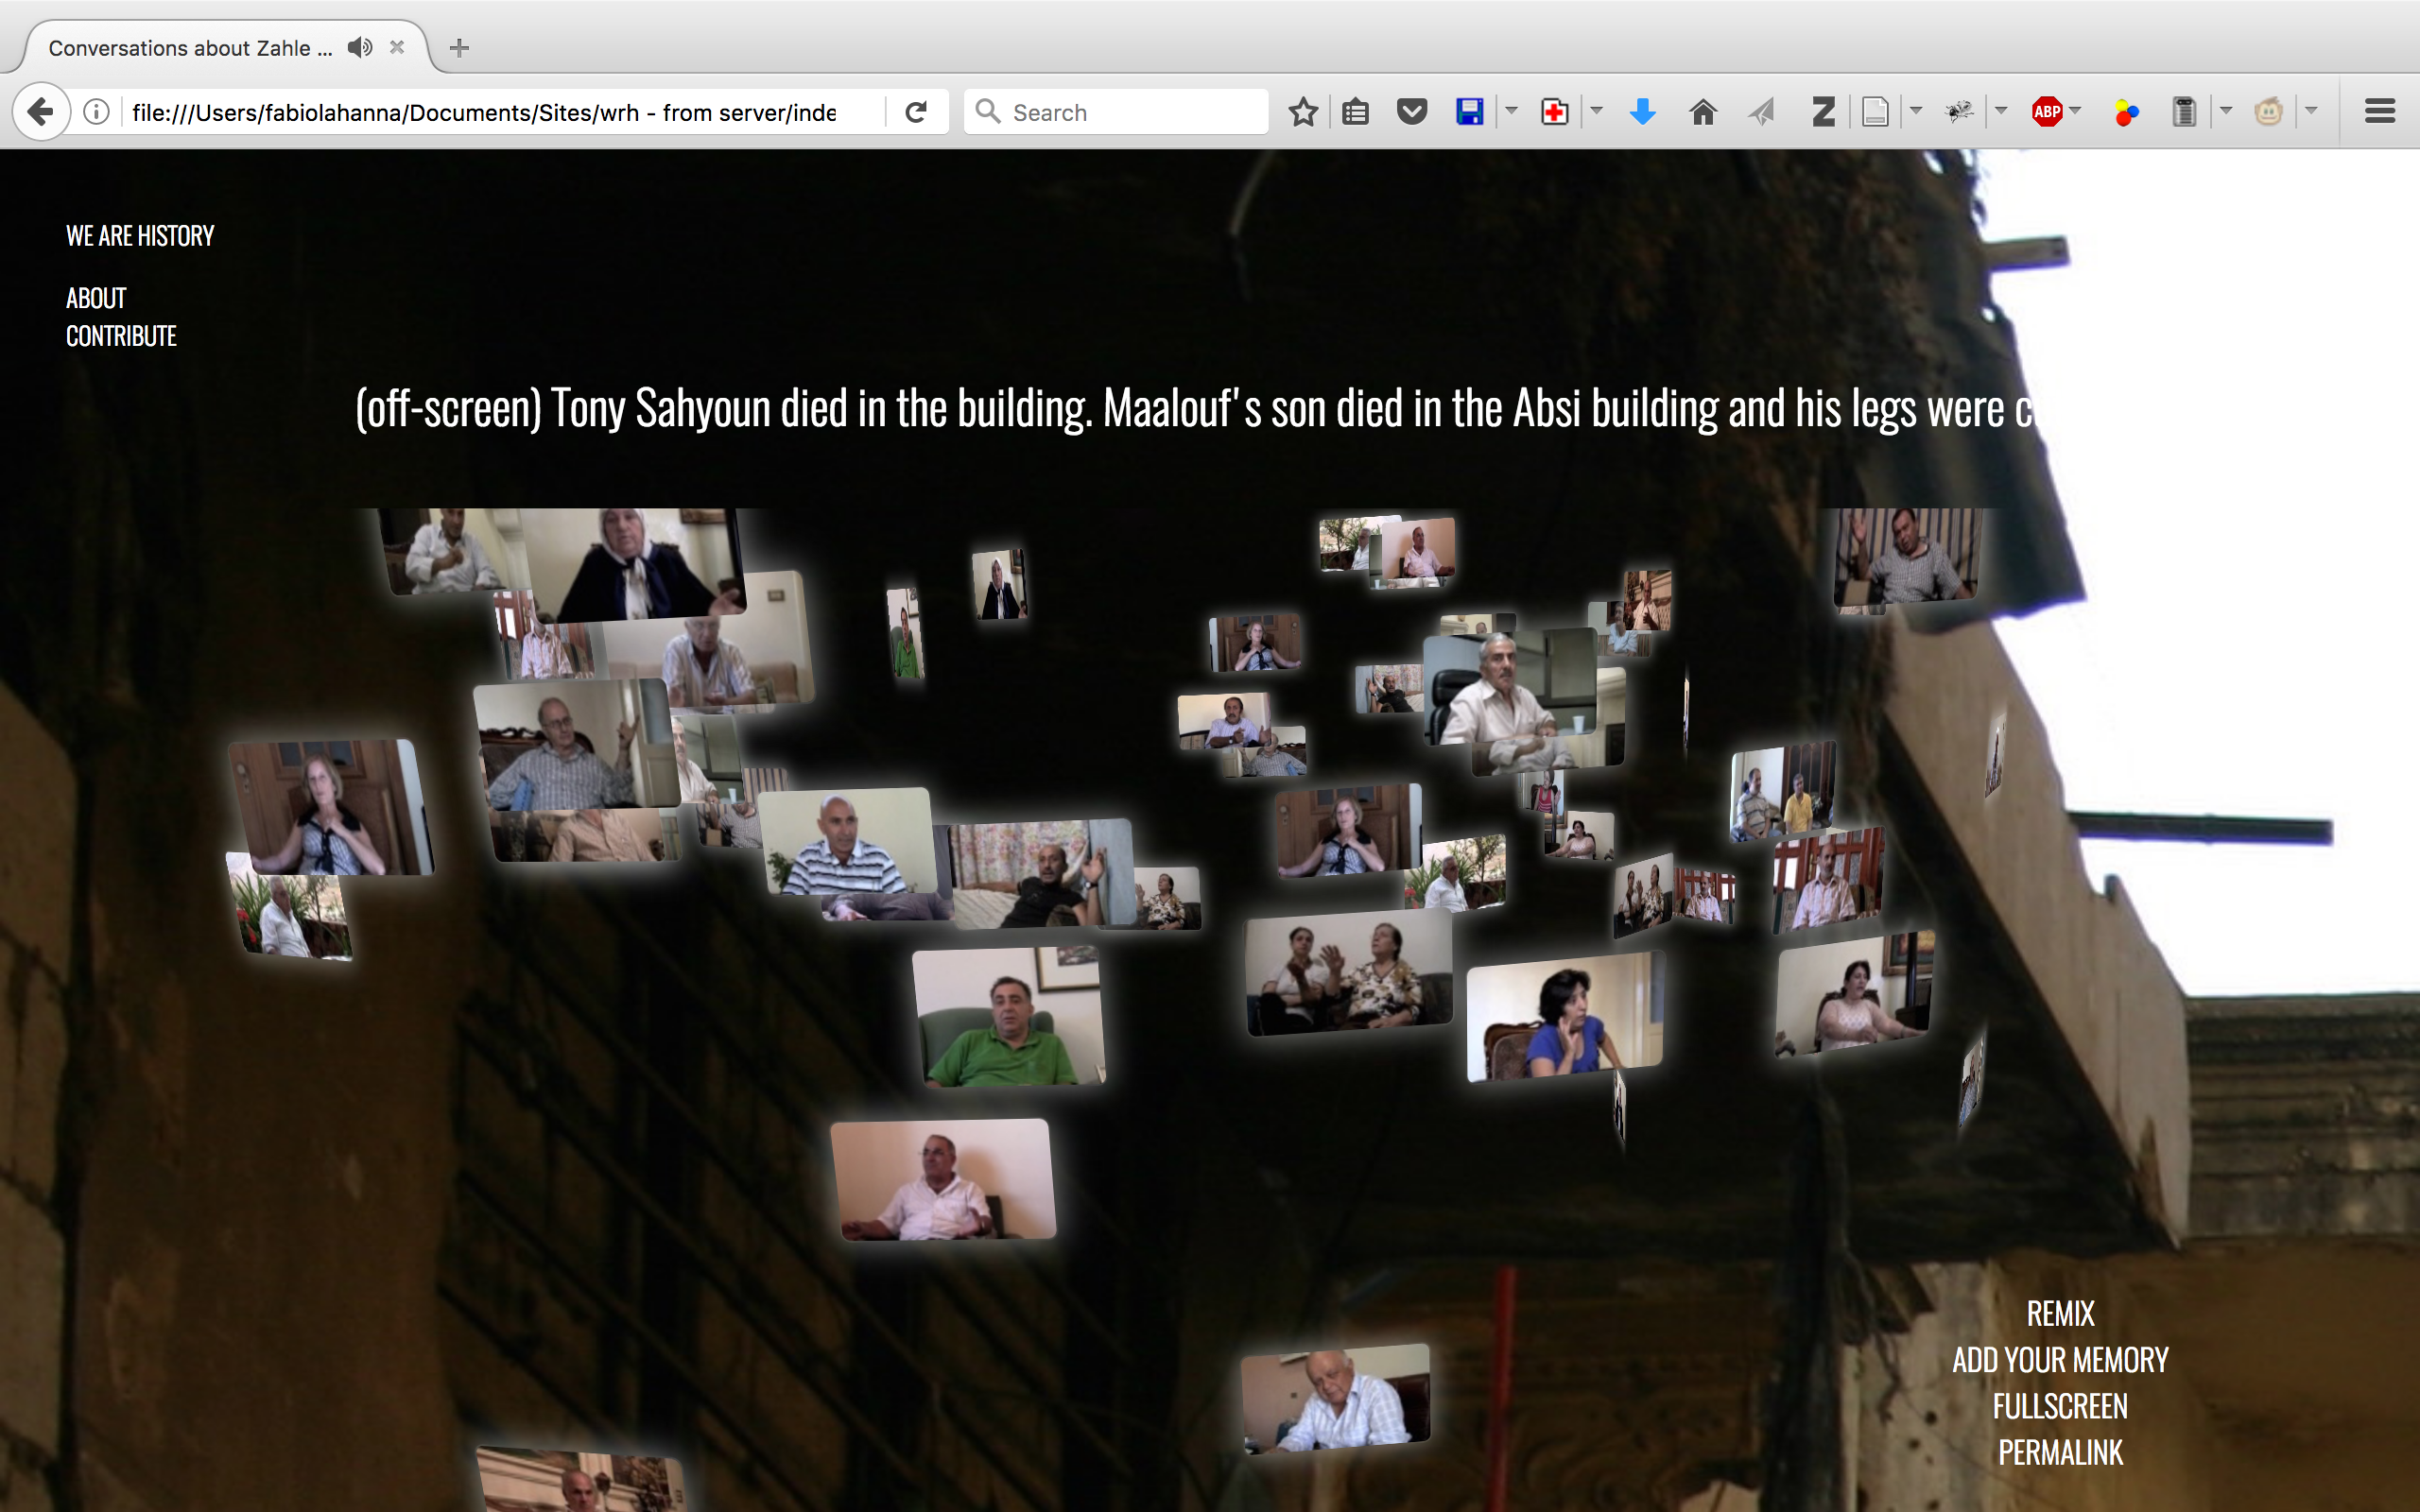Reload the current page
2420x1512 pixels.
915,112
